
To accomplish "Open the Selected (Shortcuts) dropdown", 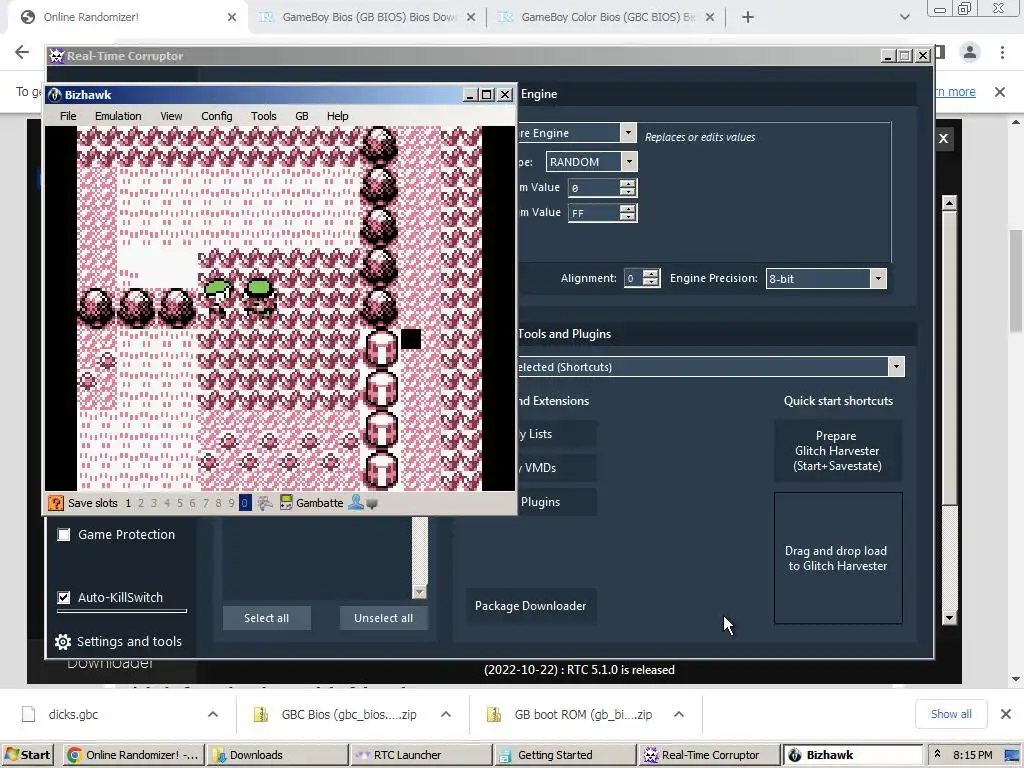I will [896, 366].
